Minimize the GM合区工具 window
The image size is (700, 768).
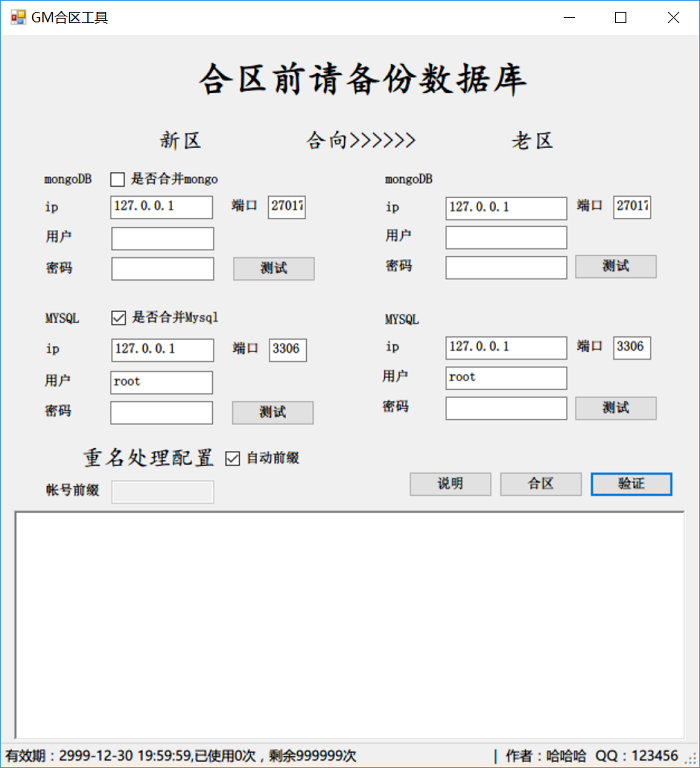coord(569,18)
